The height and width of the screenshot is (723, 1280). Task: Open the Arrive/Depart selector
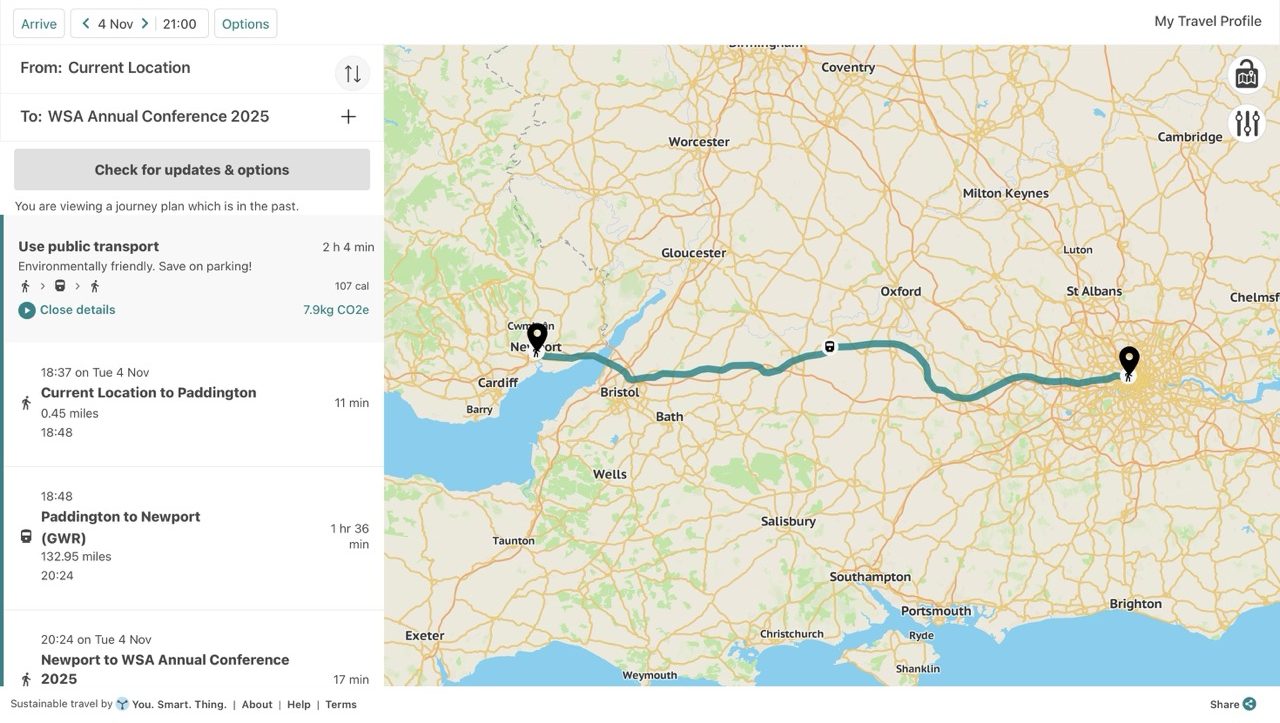click(x=39, y=24)
